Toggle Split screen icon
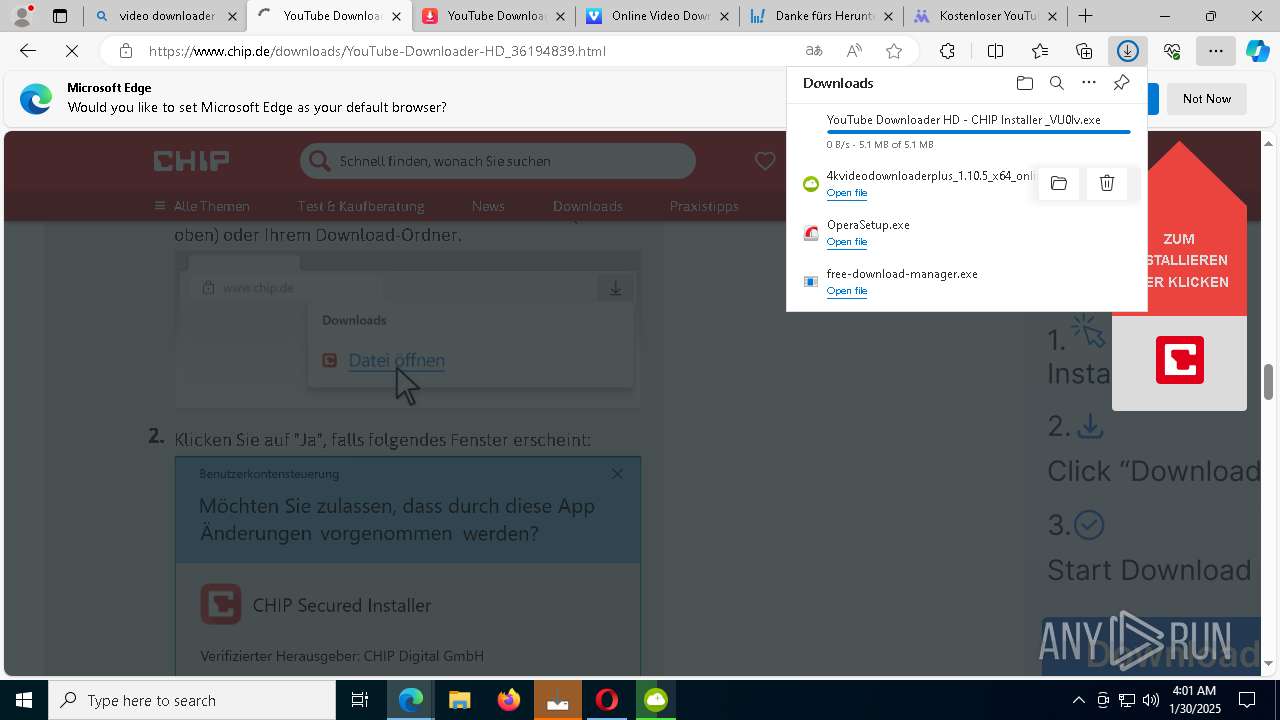Screen dimensions: 1280x720 [x=995, y=51]
